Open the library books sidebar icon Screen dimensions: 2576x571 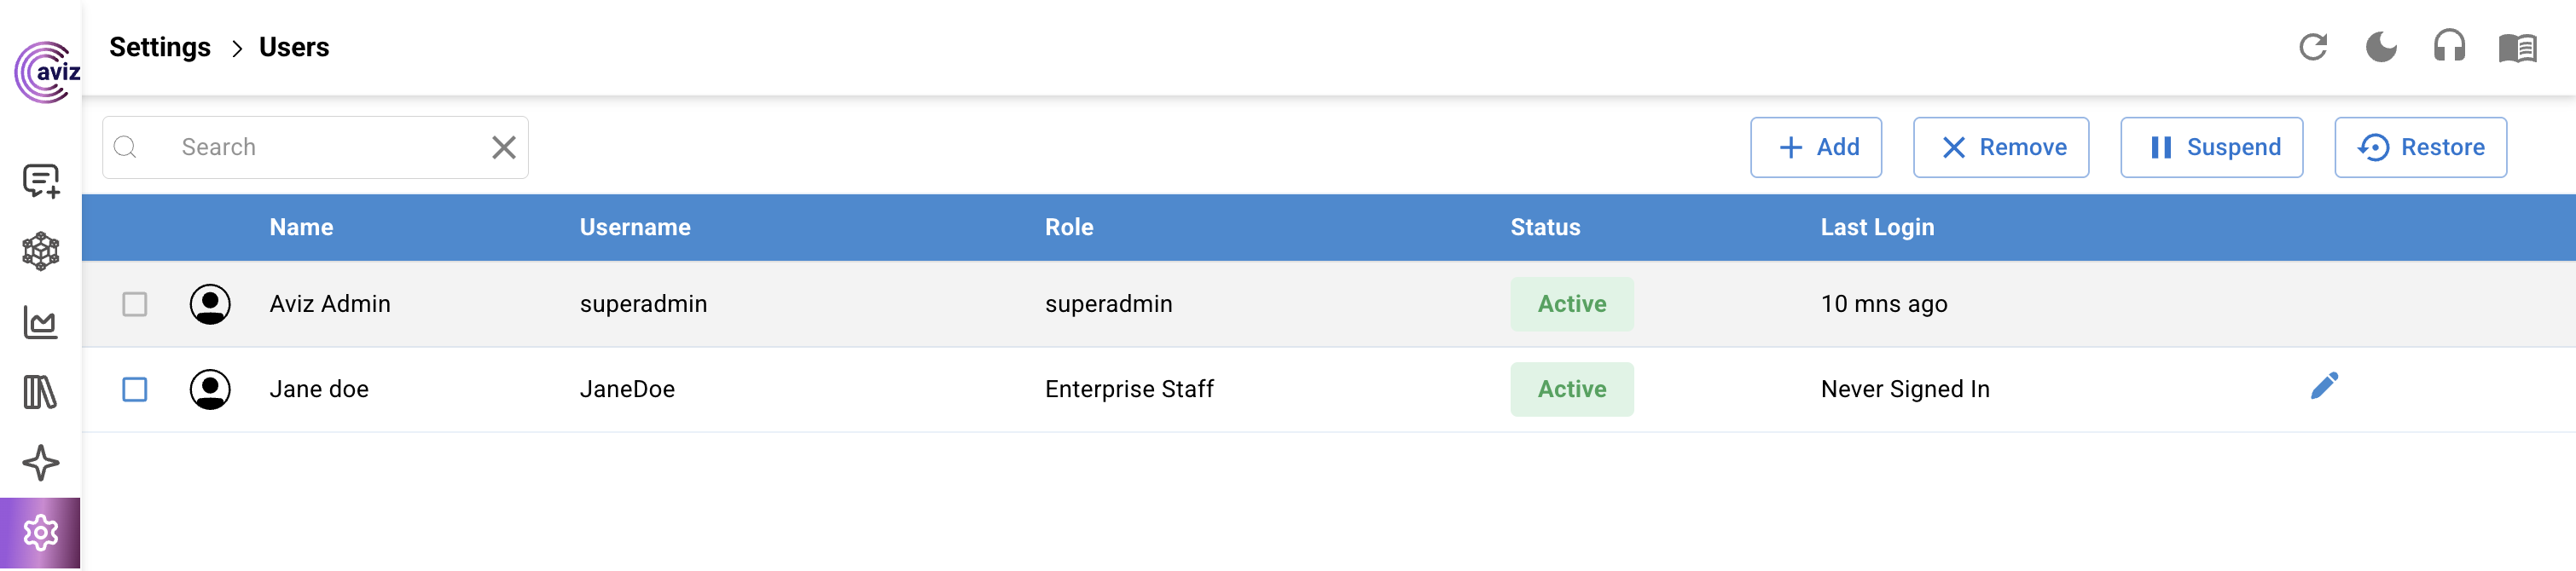click(x=40, y=392)
